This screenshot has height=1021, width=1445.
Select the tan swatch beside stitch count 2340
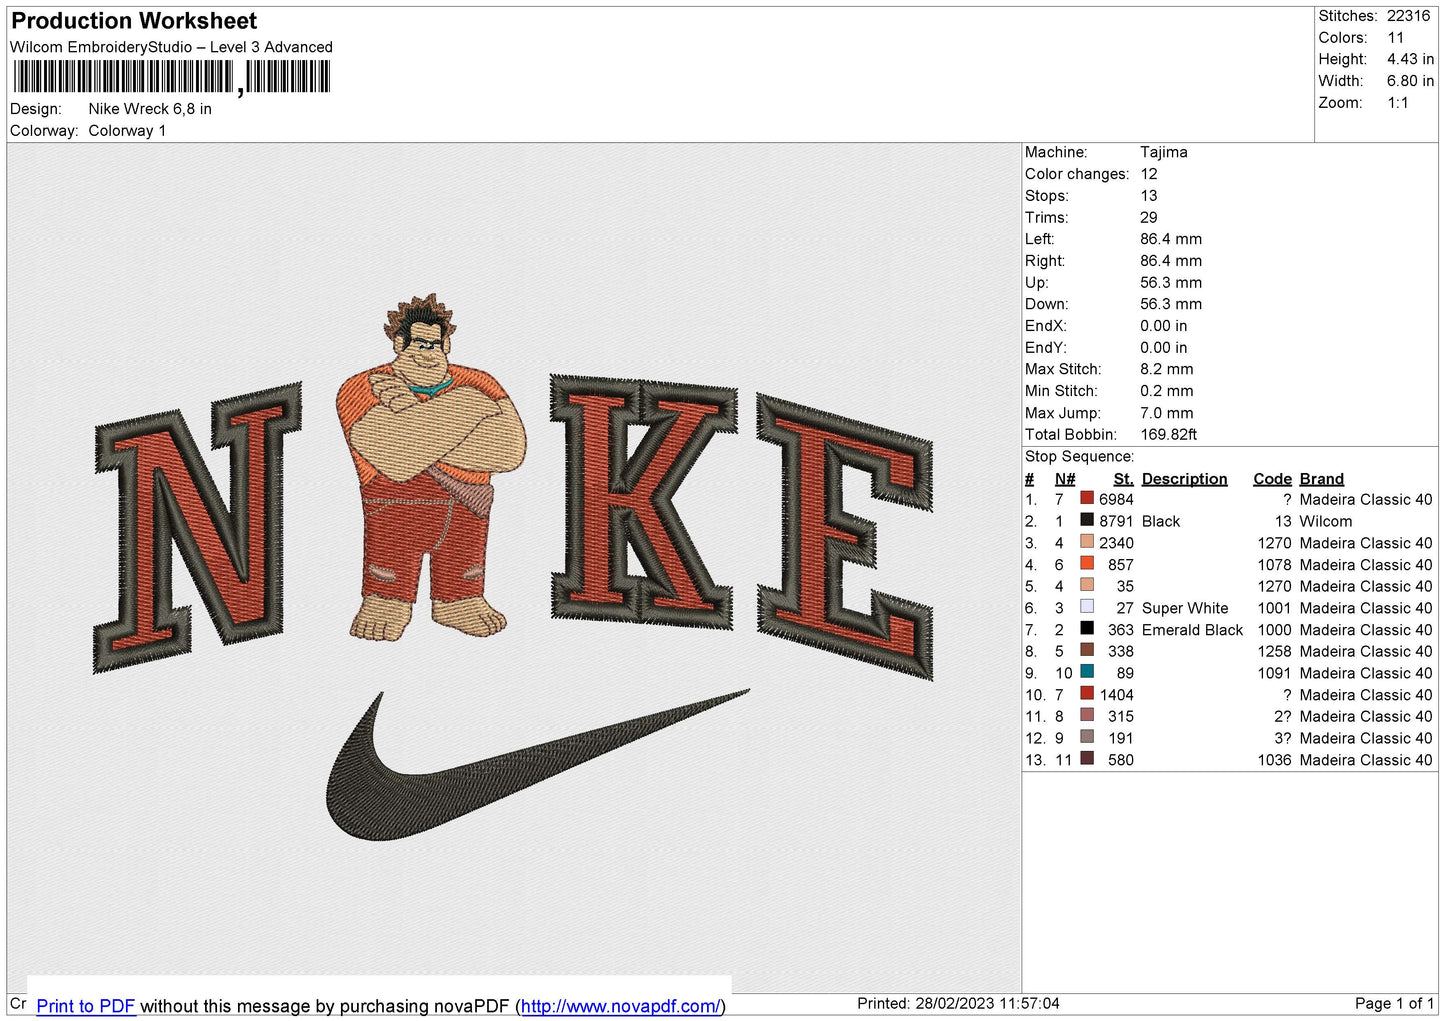pyautogui.click(x=1087, y=542)
